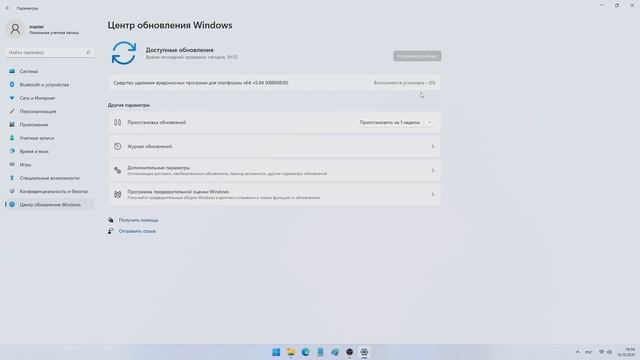Click the Windows Update sidebar icon
Viewport: 640px width, 360px height.
pyautogui.click(x=12, y=204)
